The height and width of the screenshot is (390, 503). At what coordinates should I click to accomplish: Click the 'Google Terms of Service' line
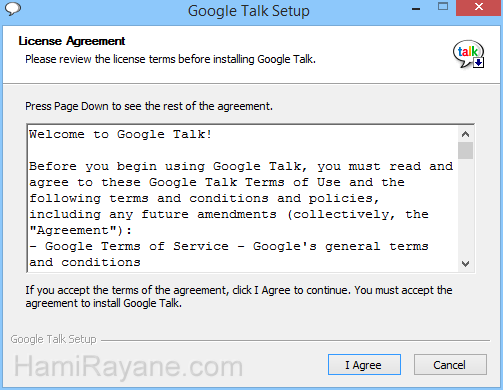point(229,246)
